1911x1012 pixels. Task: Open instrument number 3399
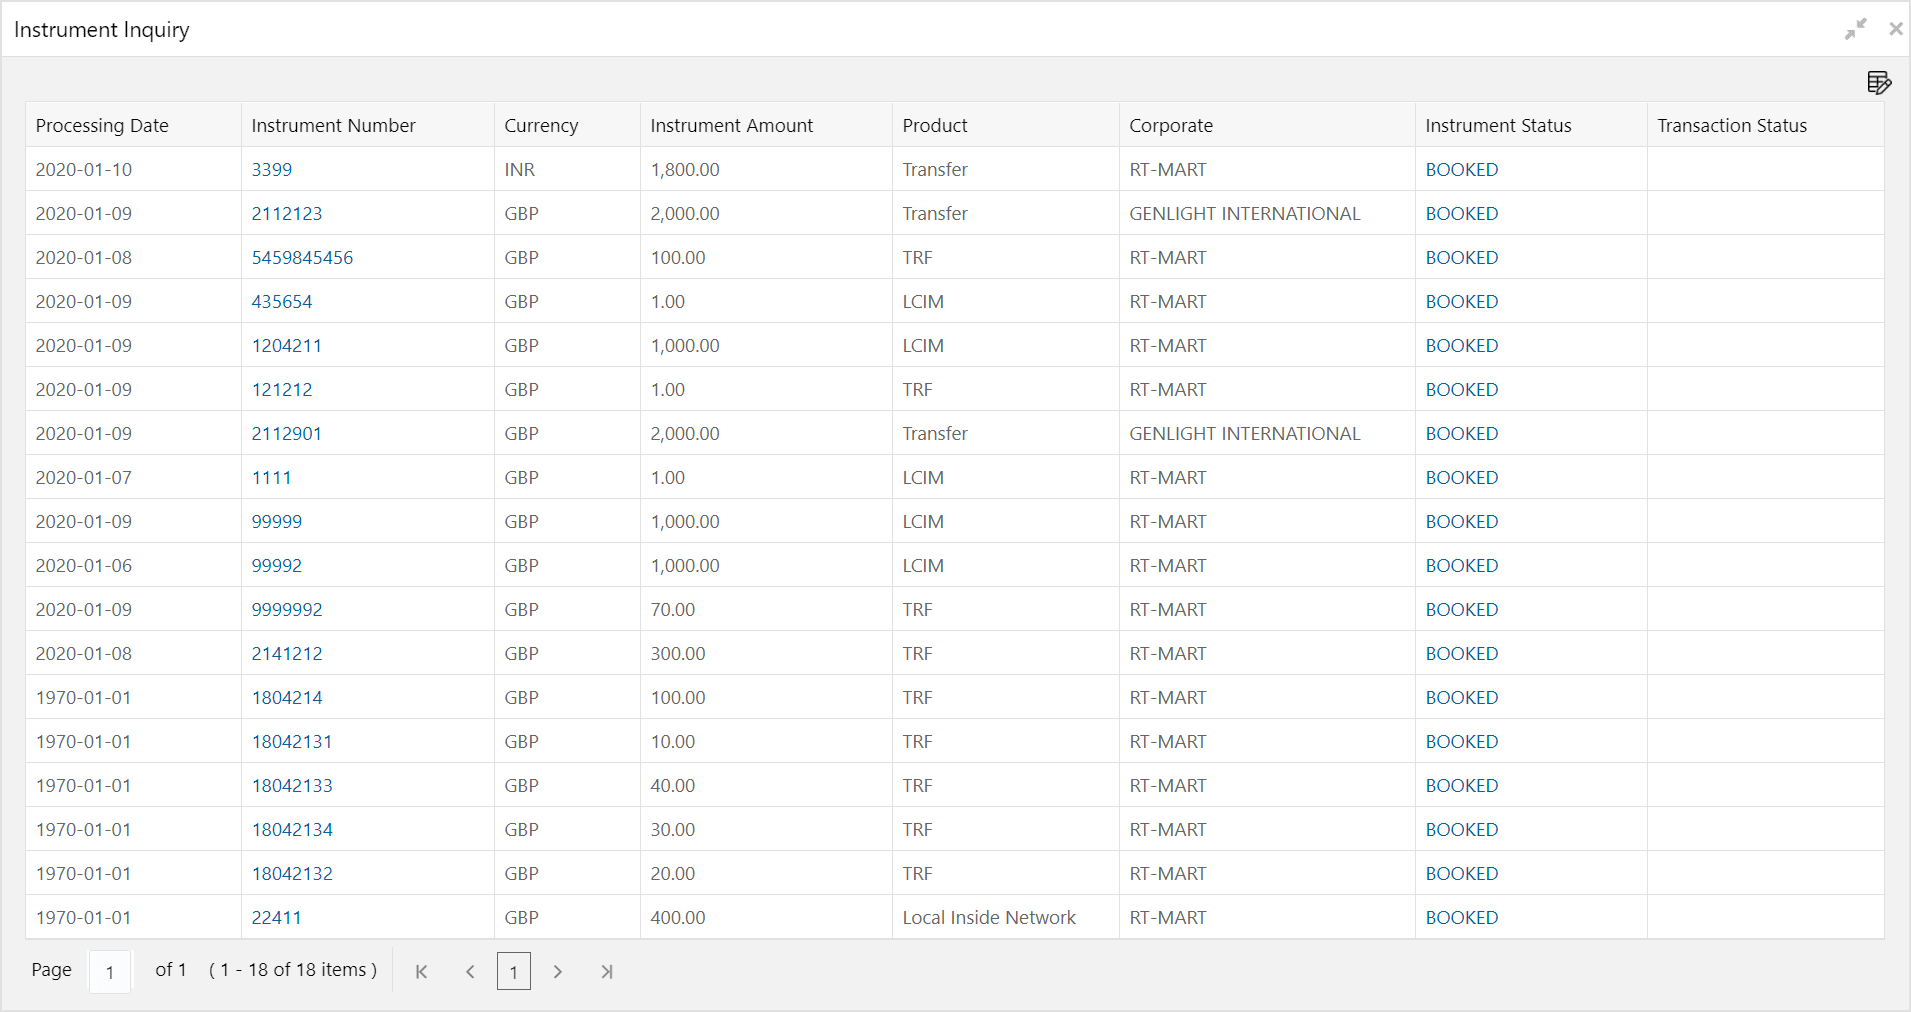tap(272, 170)
